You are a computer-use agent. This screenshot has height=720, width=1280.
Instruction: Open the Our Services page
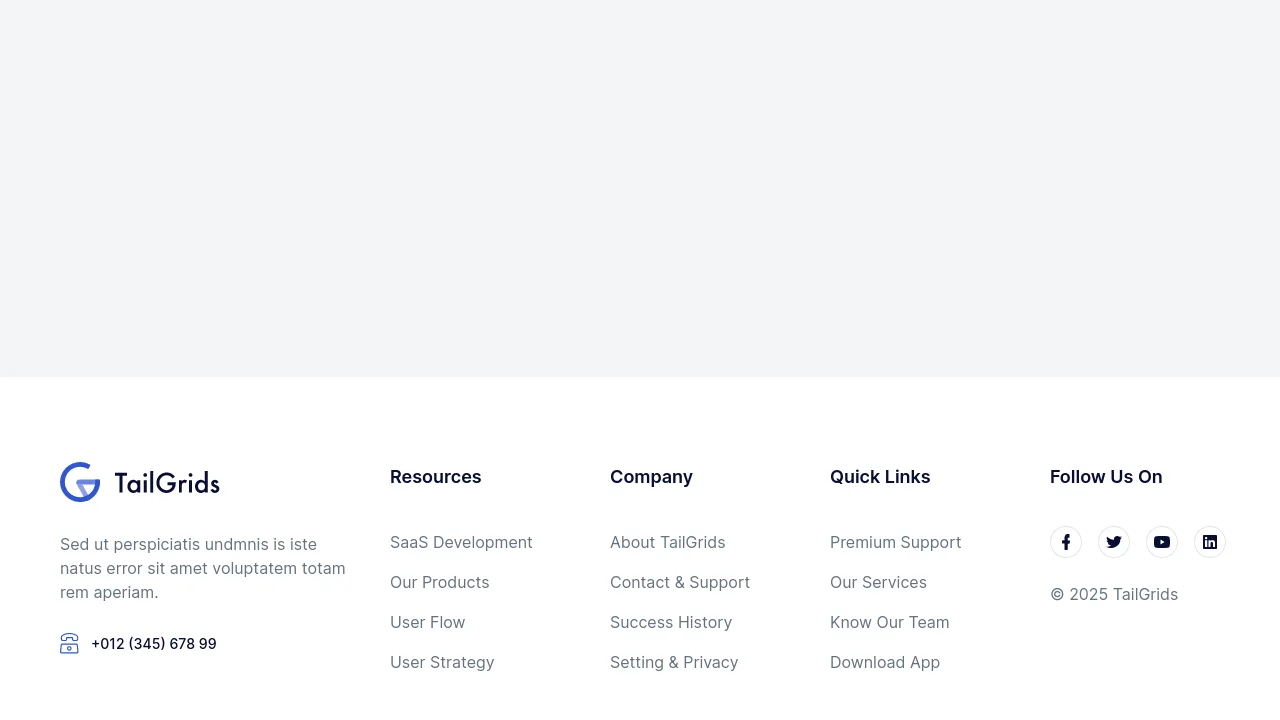(x=878, y=582)
